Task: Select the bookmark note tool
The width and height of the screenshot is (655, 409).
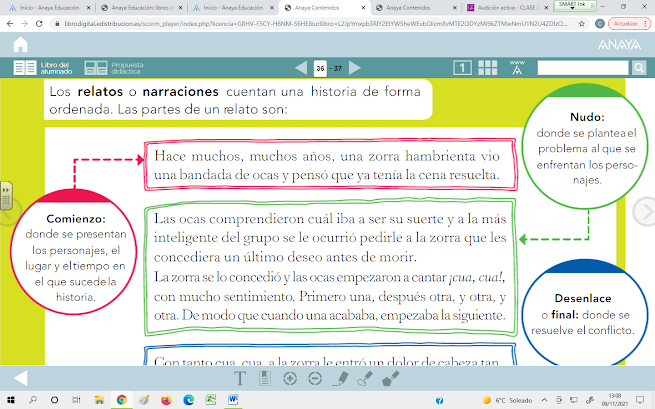Action: (x=265, y=379)
